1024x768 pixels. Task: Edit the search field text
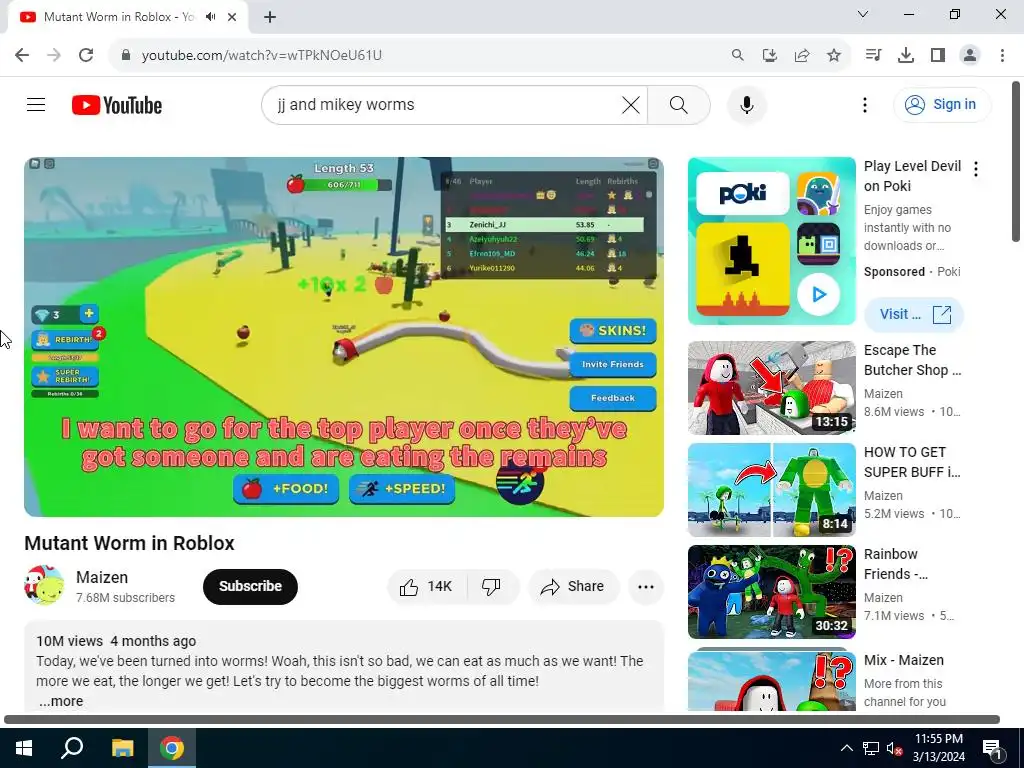tap(444, 104)
